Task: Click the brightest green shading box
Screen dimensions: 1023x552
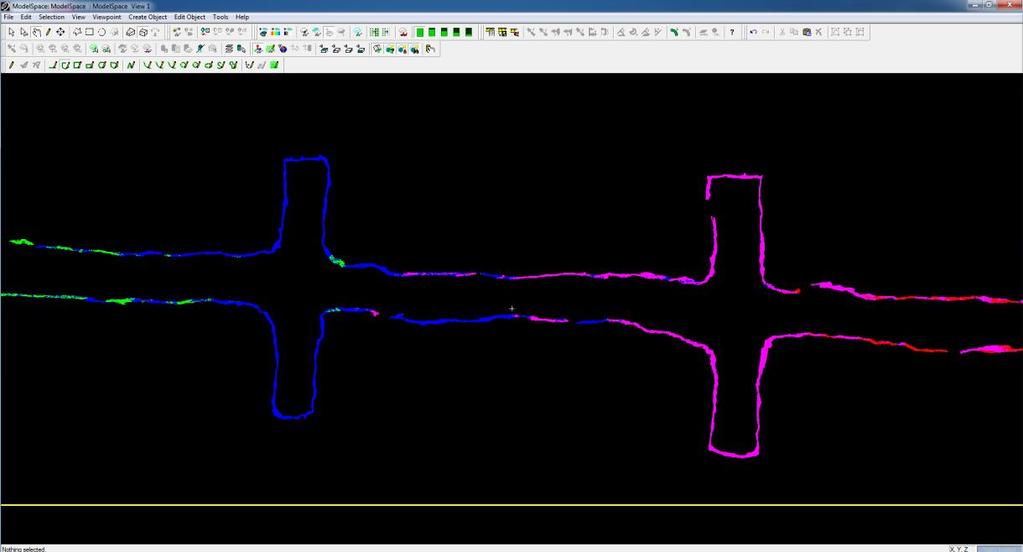Action: (x=420, y=32)
